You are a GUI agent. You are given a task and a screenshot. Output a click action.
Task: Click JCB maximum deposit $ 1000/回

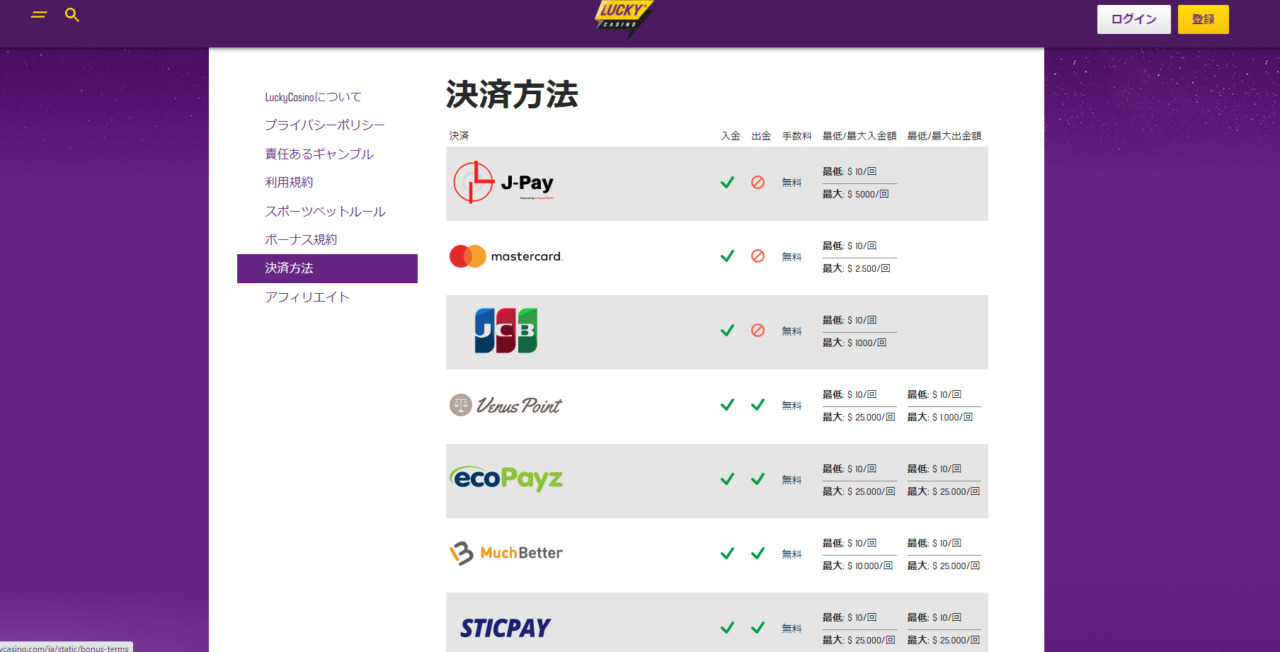tap(855, 342)
